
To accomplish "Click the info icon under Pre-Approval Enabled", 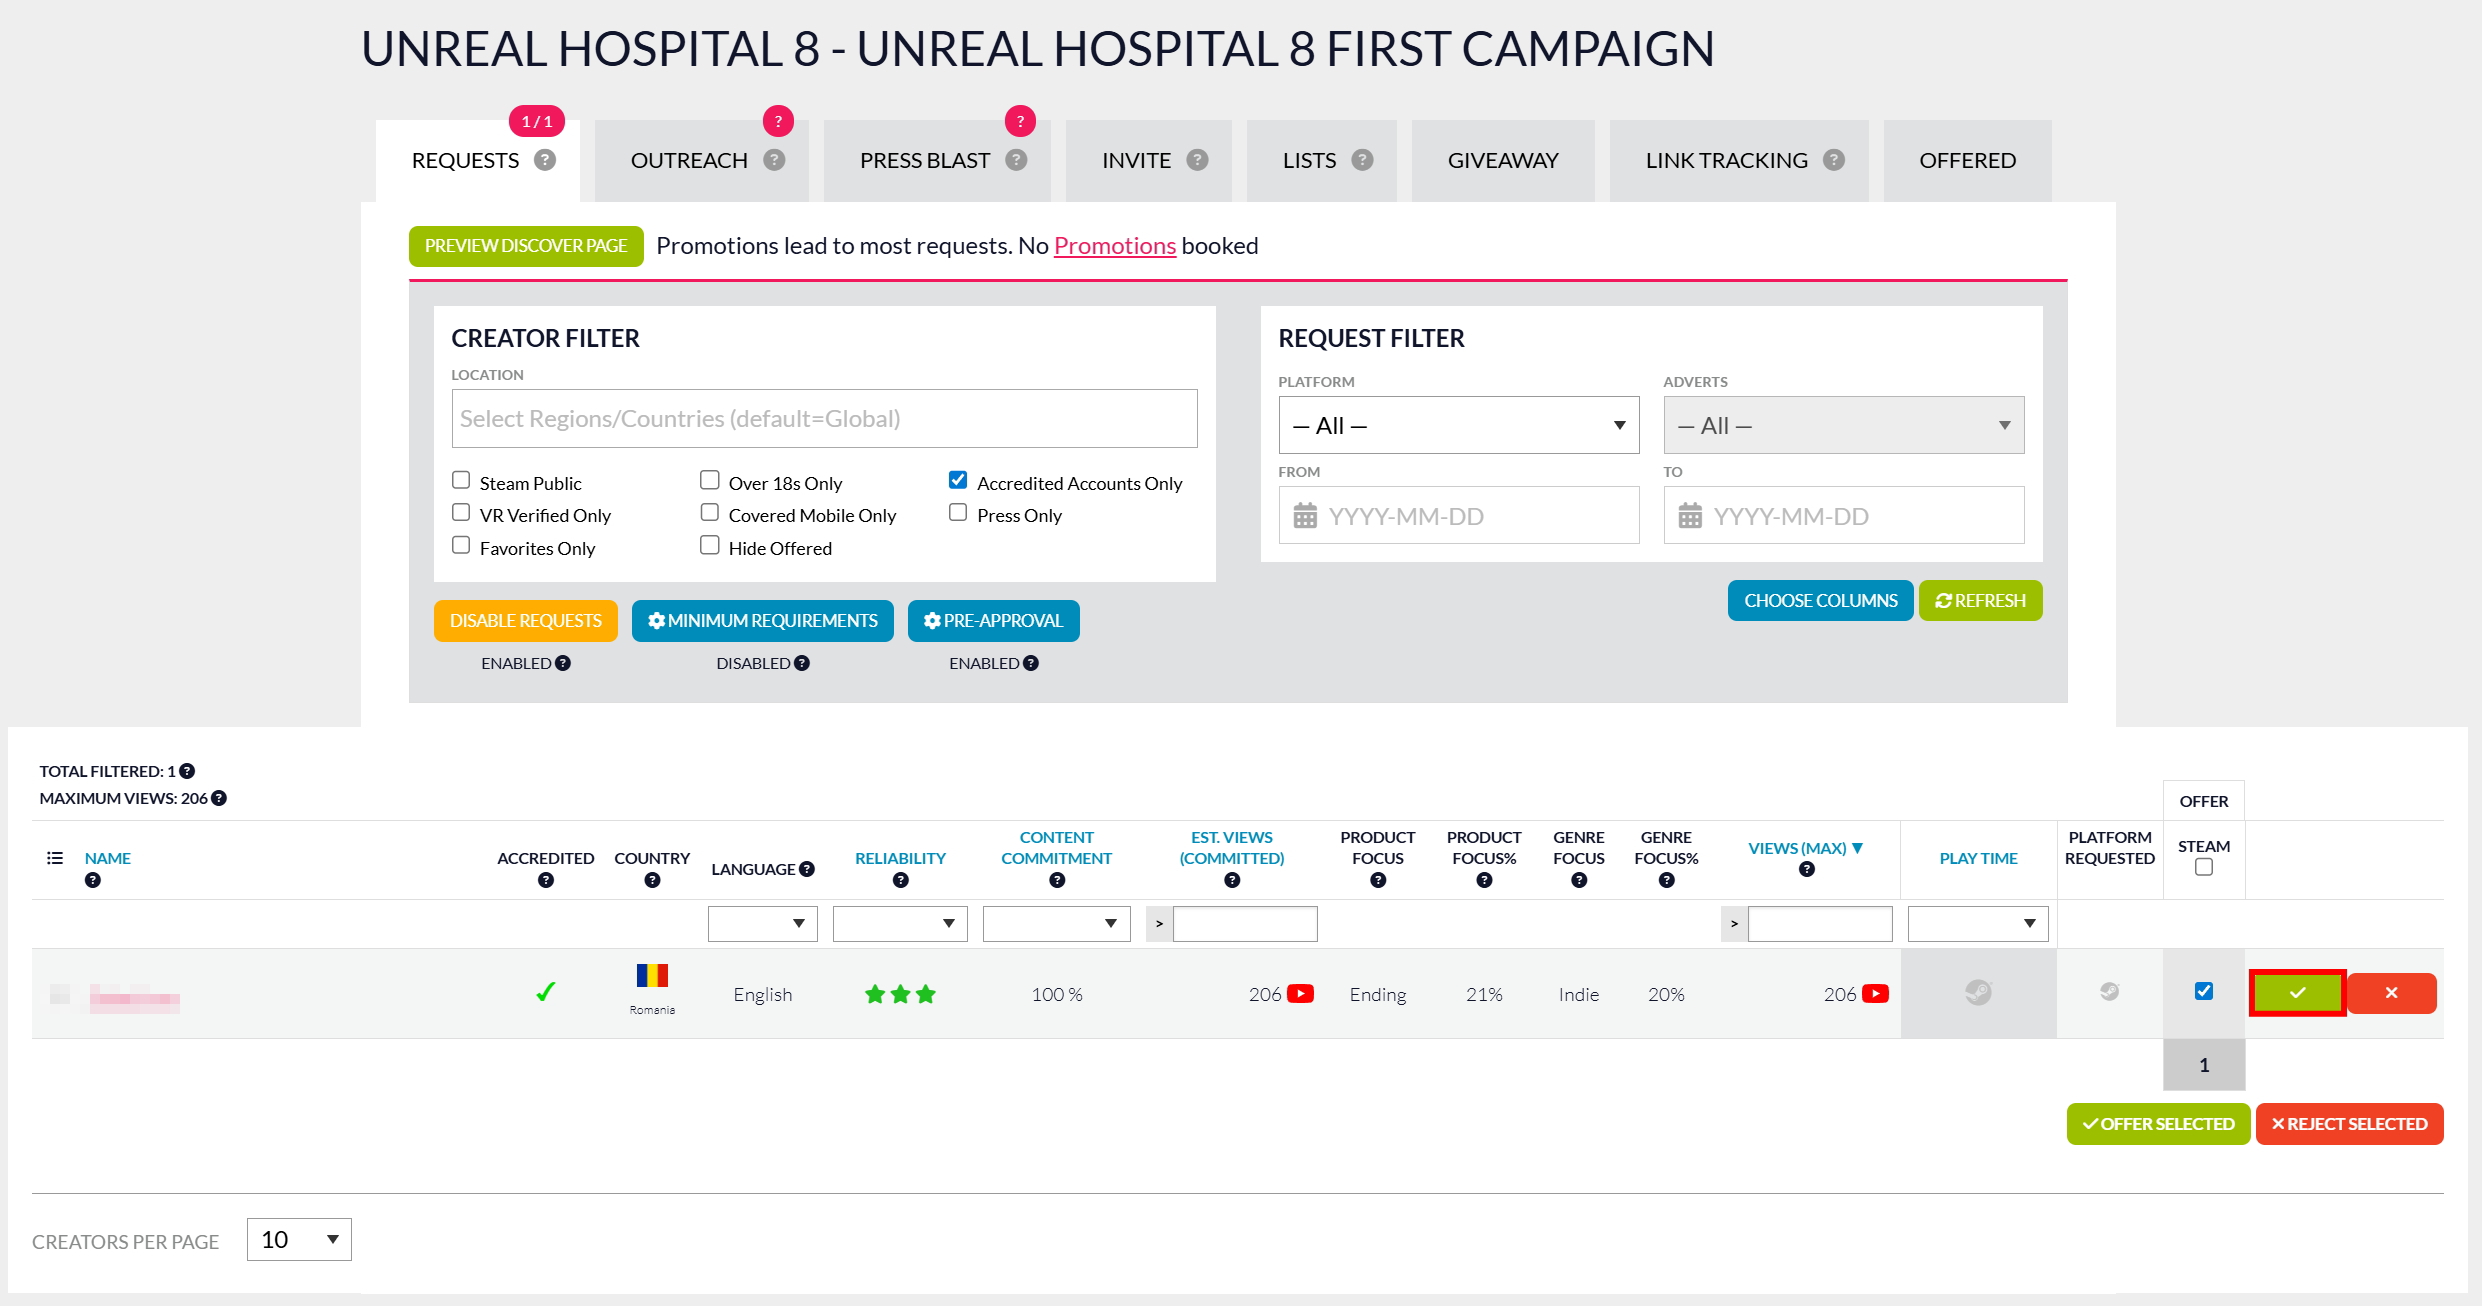I will pyautogui.click(x=1031, y=663).
